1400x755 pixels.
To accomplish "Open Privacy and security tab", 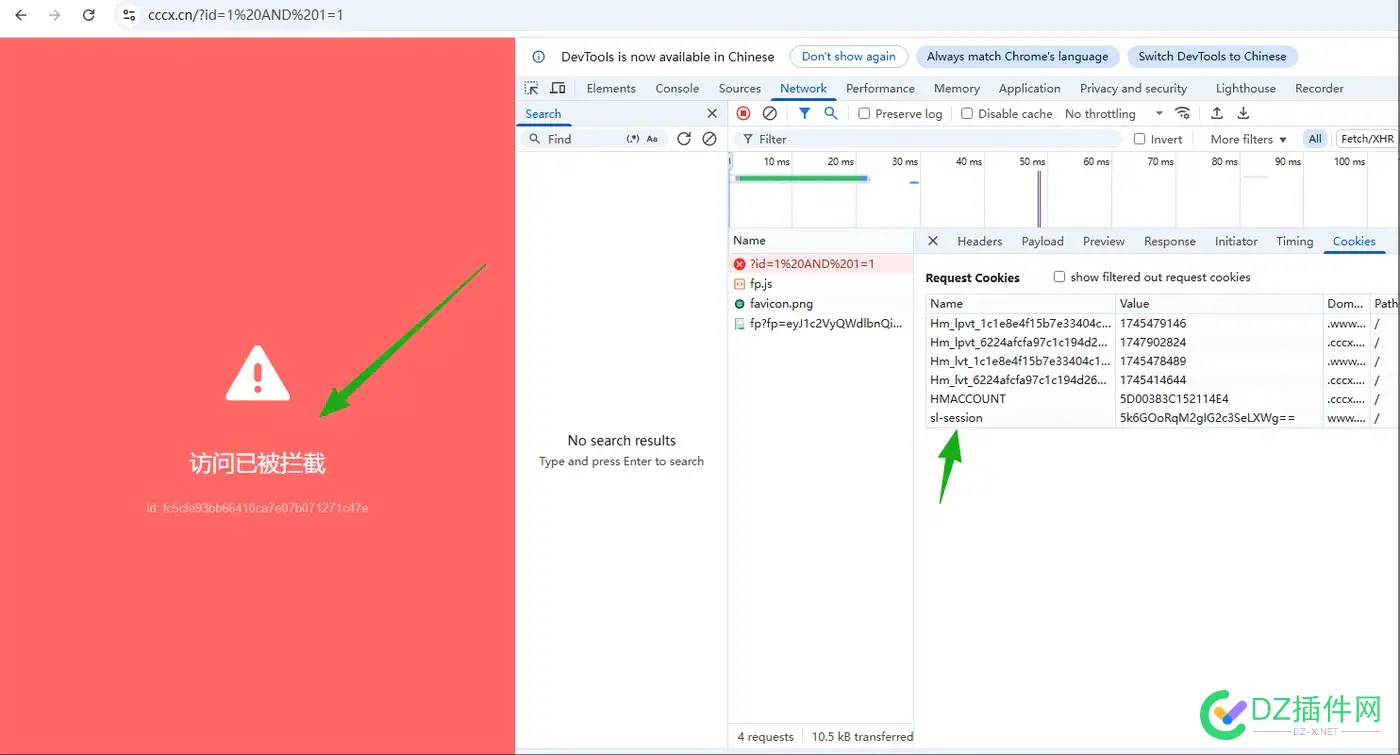I will tap(1133, 88).
